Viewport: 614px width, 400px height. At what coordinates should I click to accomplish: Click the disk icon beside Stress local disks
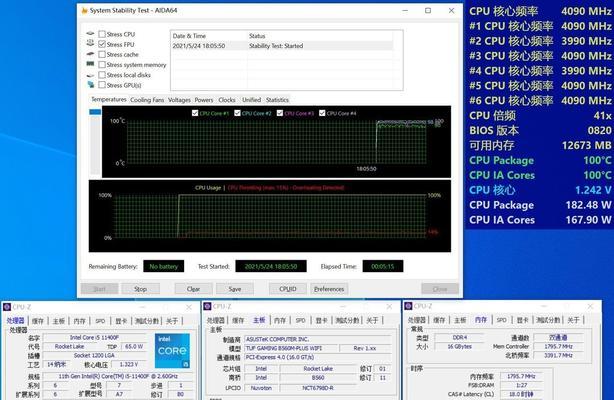(x=90, y=75)
